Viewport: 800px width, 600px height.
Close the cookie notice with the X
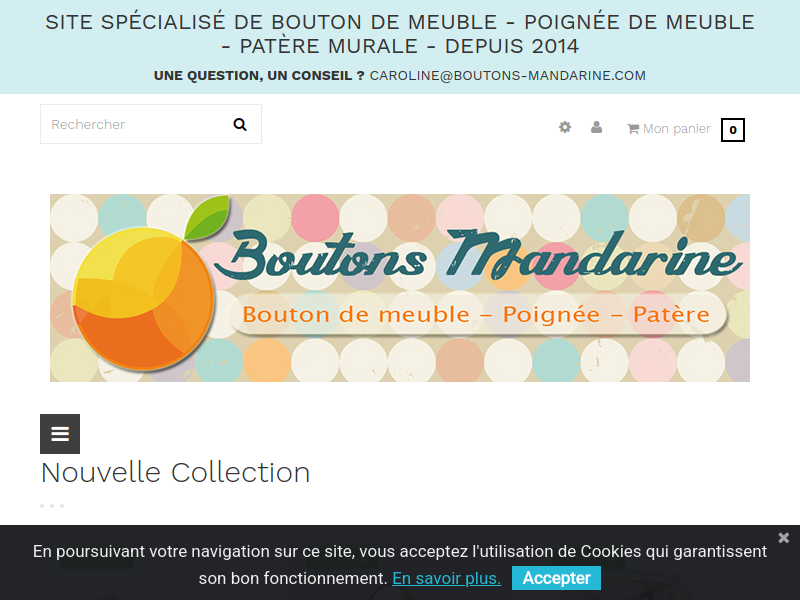[784, 537]
